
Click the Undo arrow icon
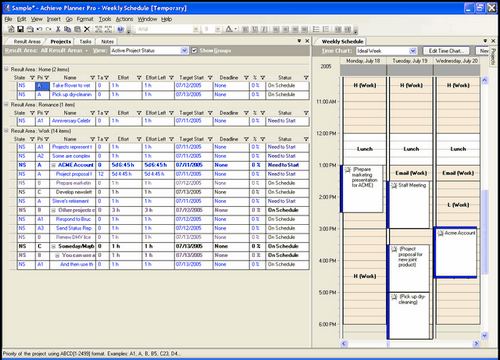pos(39,29)
